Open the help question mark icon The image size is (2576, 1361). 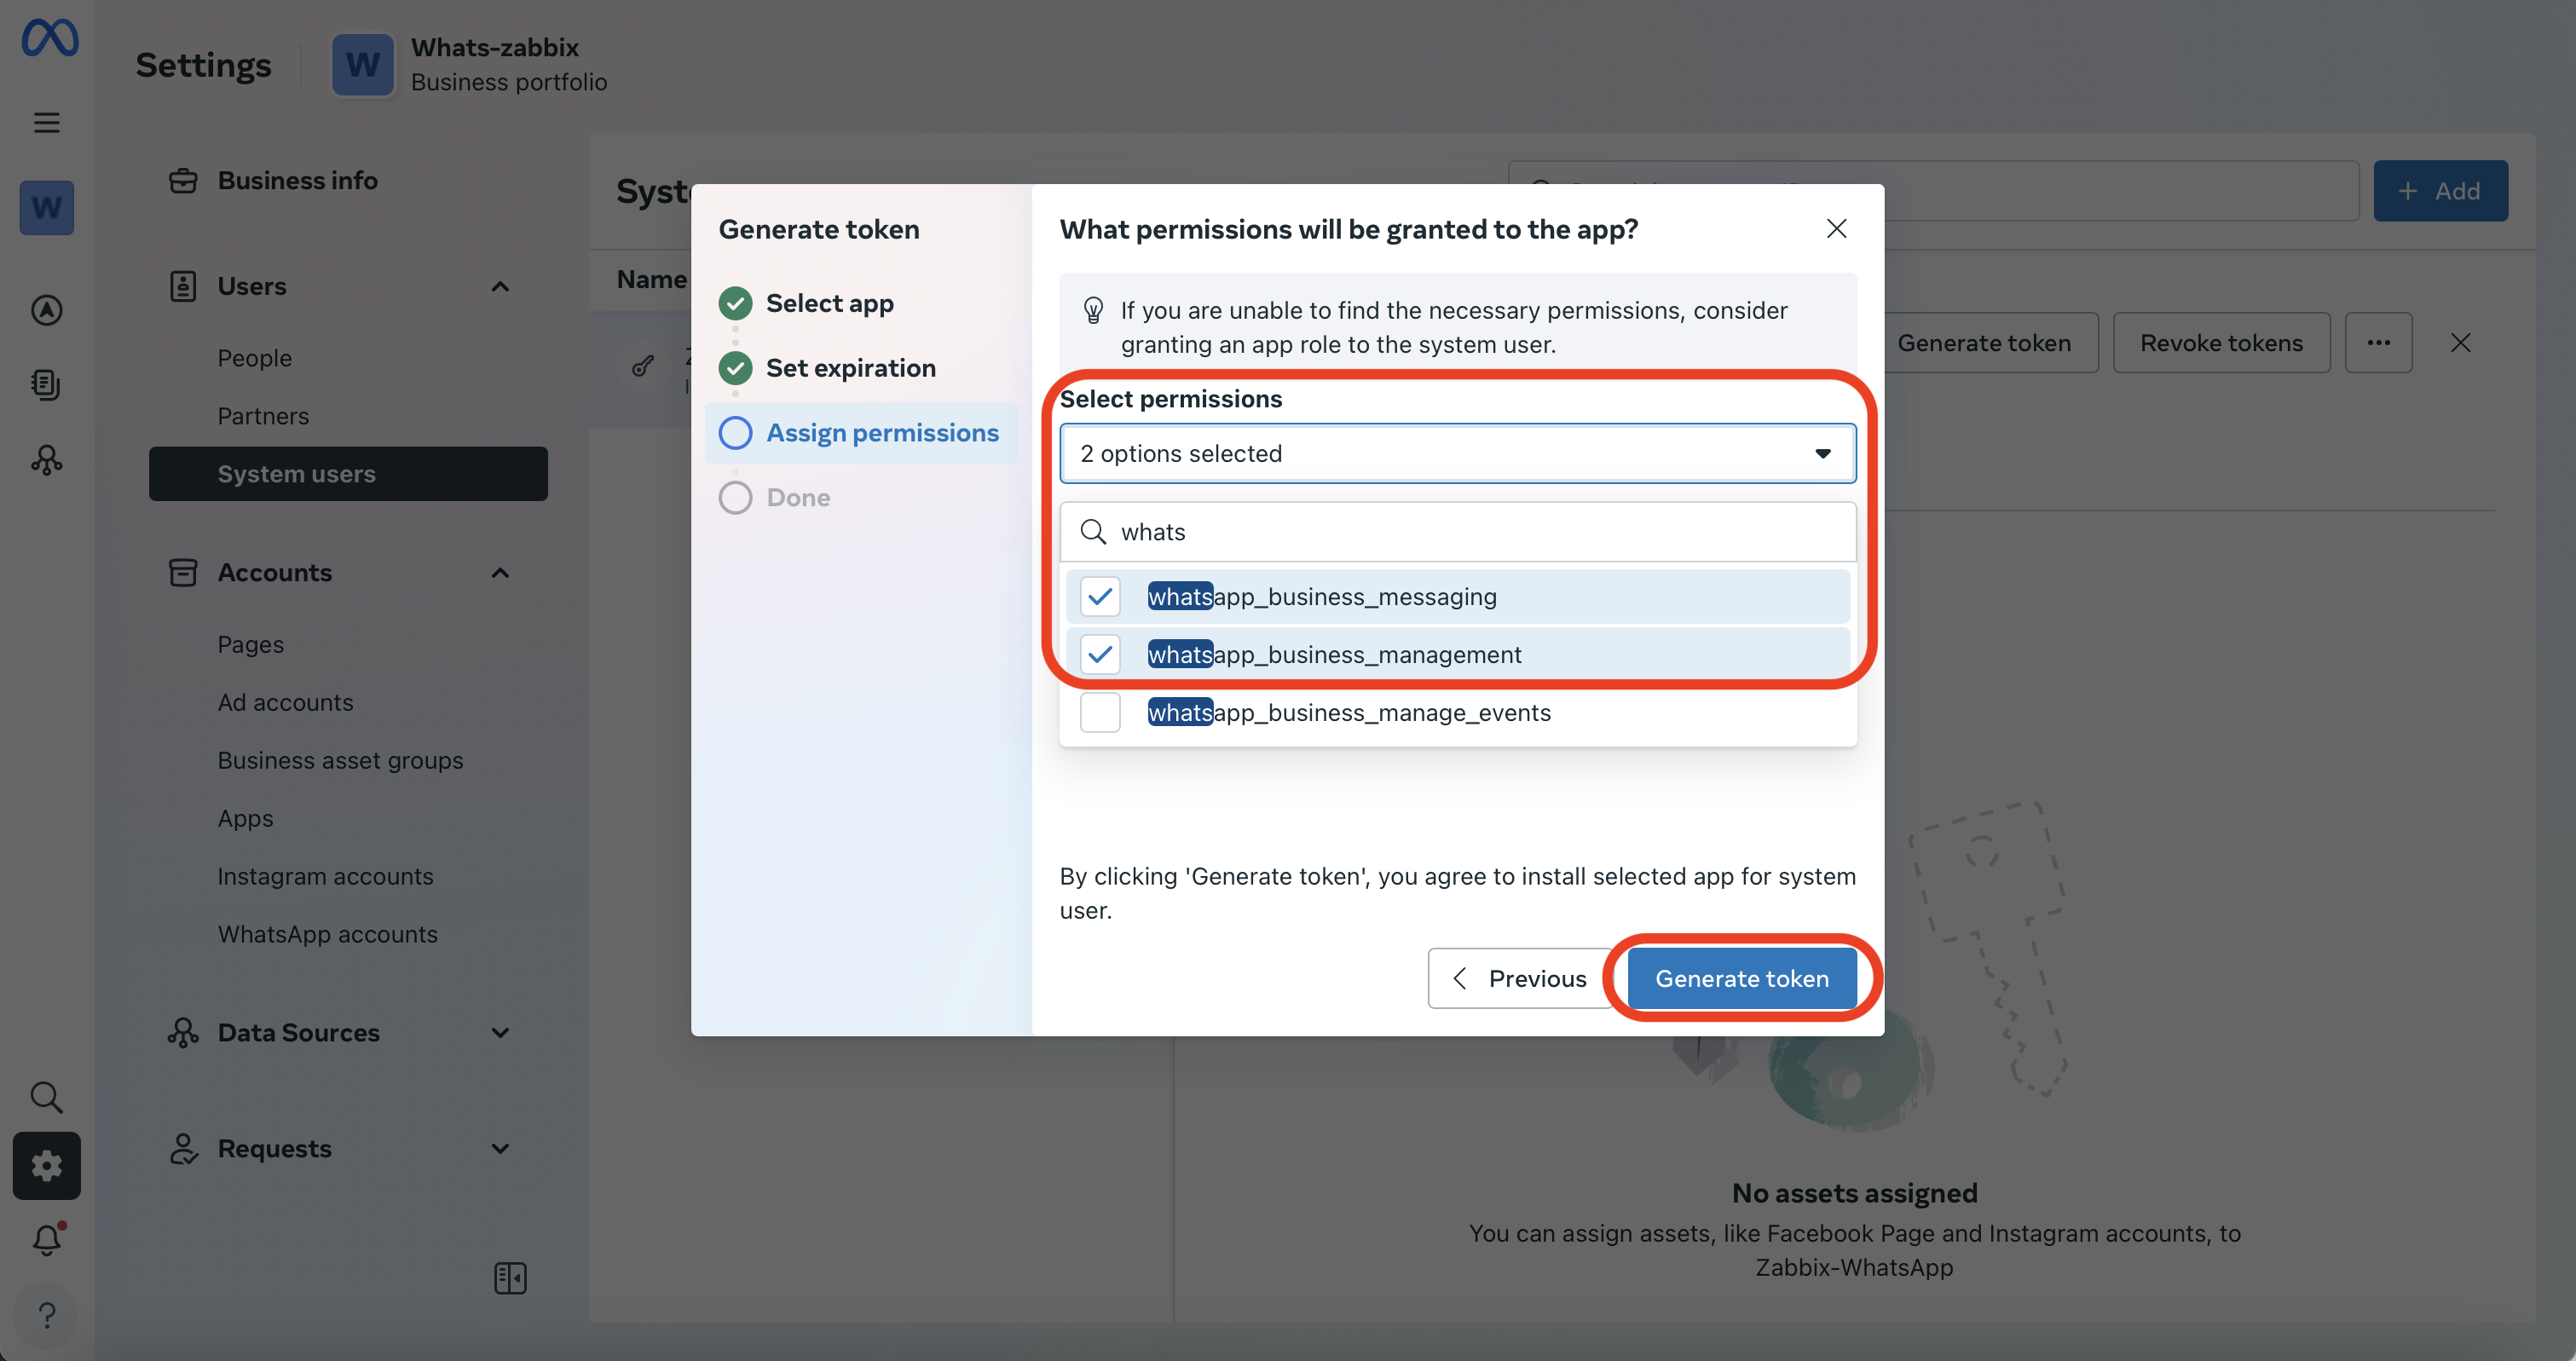47,1315
